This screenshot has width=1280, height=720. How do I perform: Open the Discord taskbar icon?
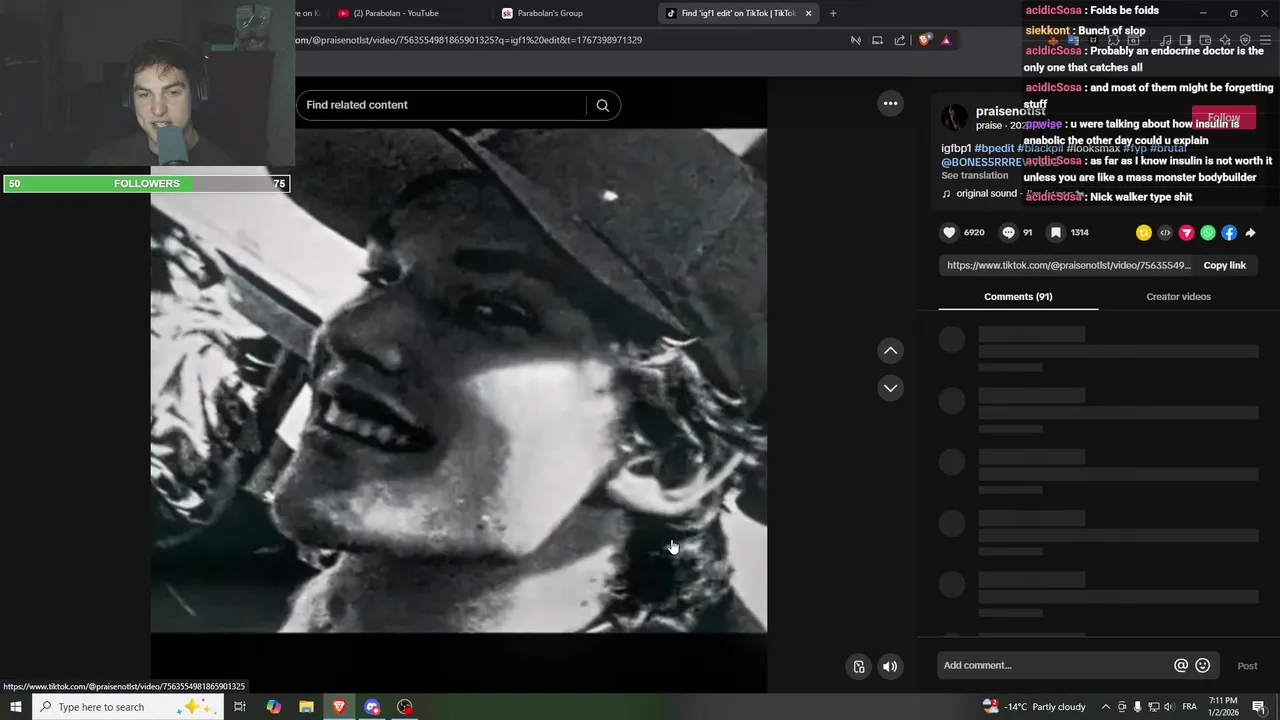click(x=372, y=707)
